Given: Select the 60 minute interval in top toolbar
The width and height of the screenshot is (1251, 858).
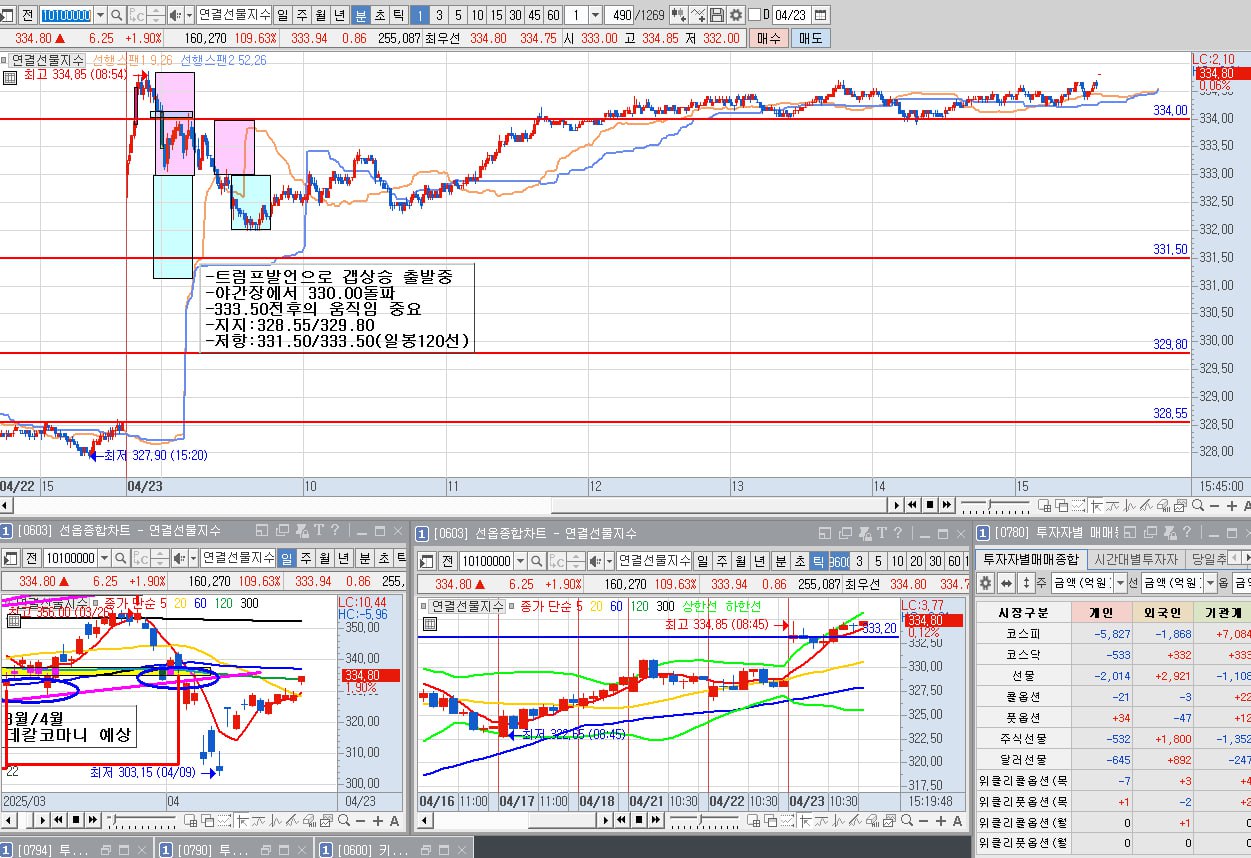Looking at the screenshot, I should 553,15.
